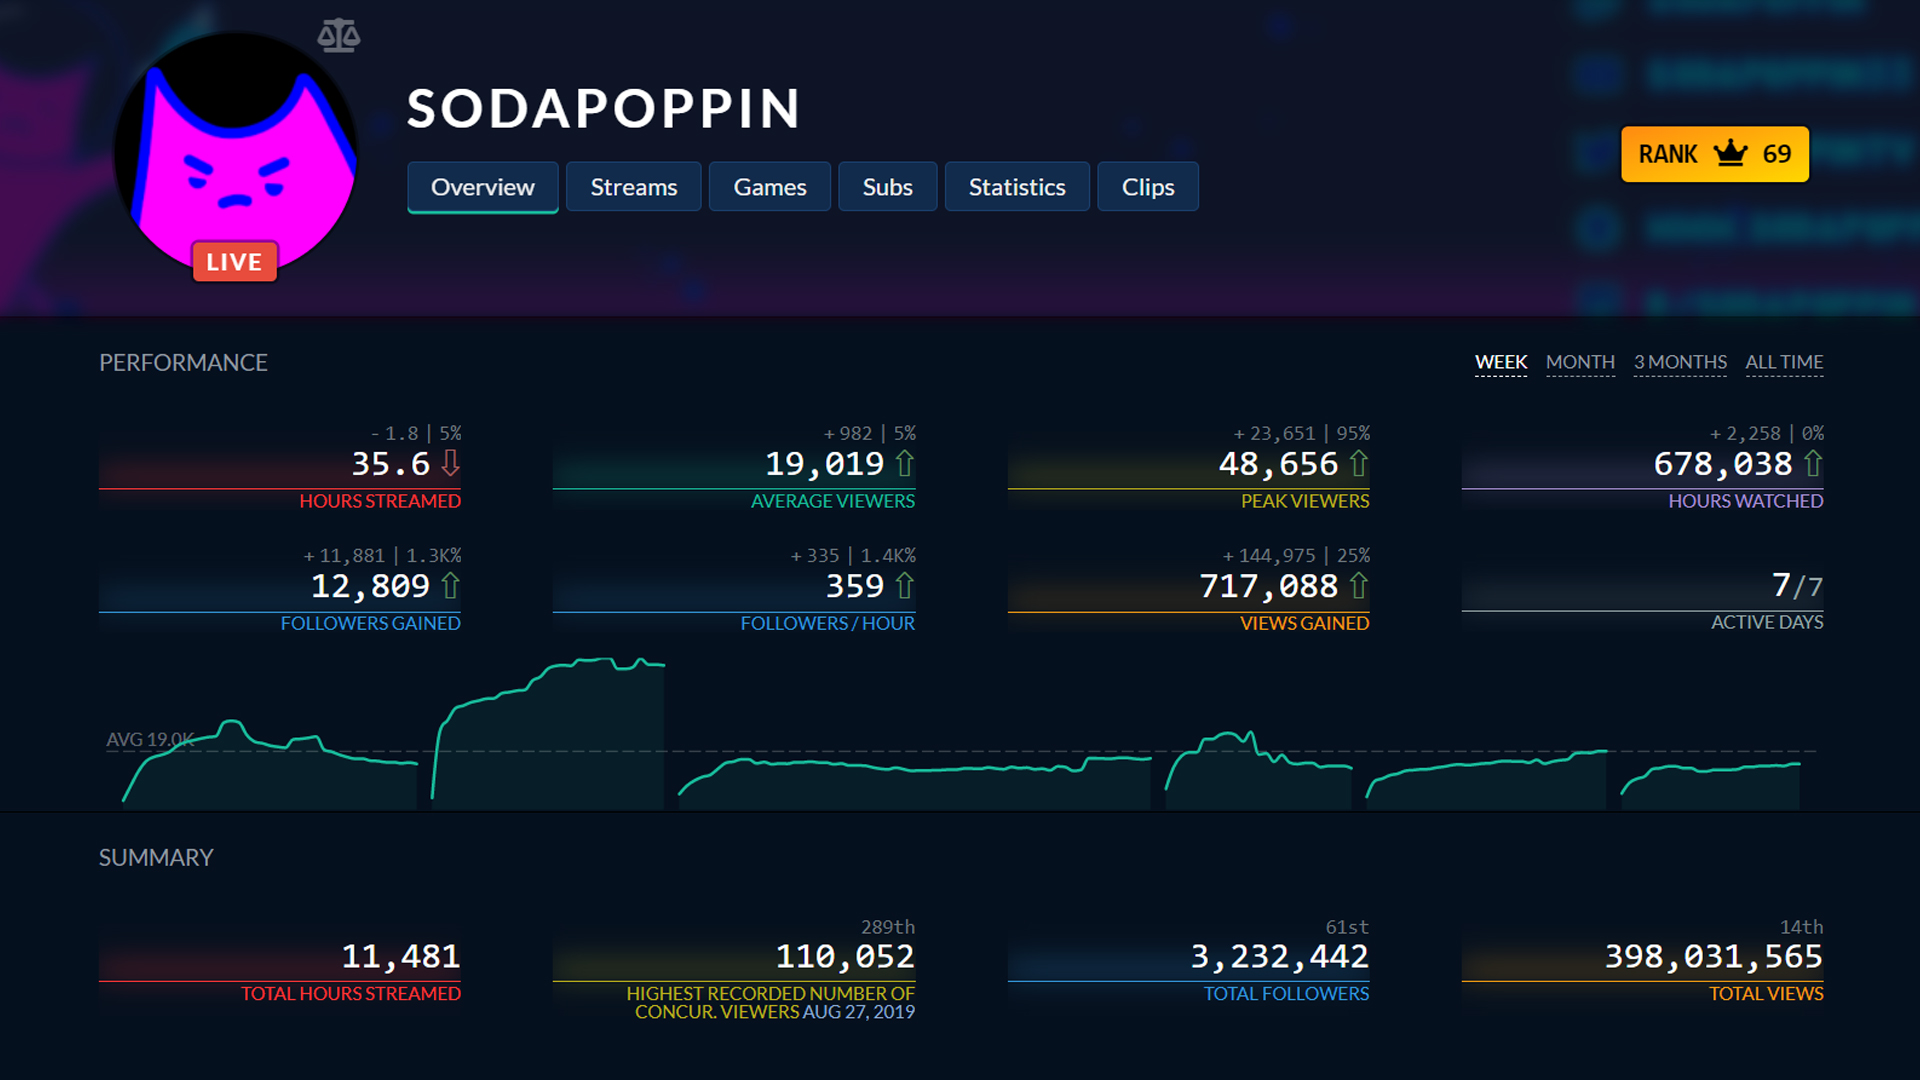Click the +23,651 | 95% change text
Image resolution: width=1920 pixels, height=1080 pixels.
point(1301,433)
